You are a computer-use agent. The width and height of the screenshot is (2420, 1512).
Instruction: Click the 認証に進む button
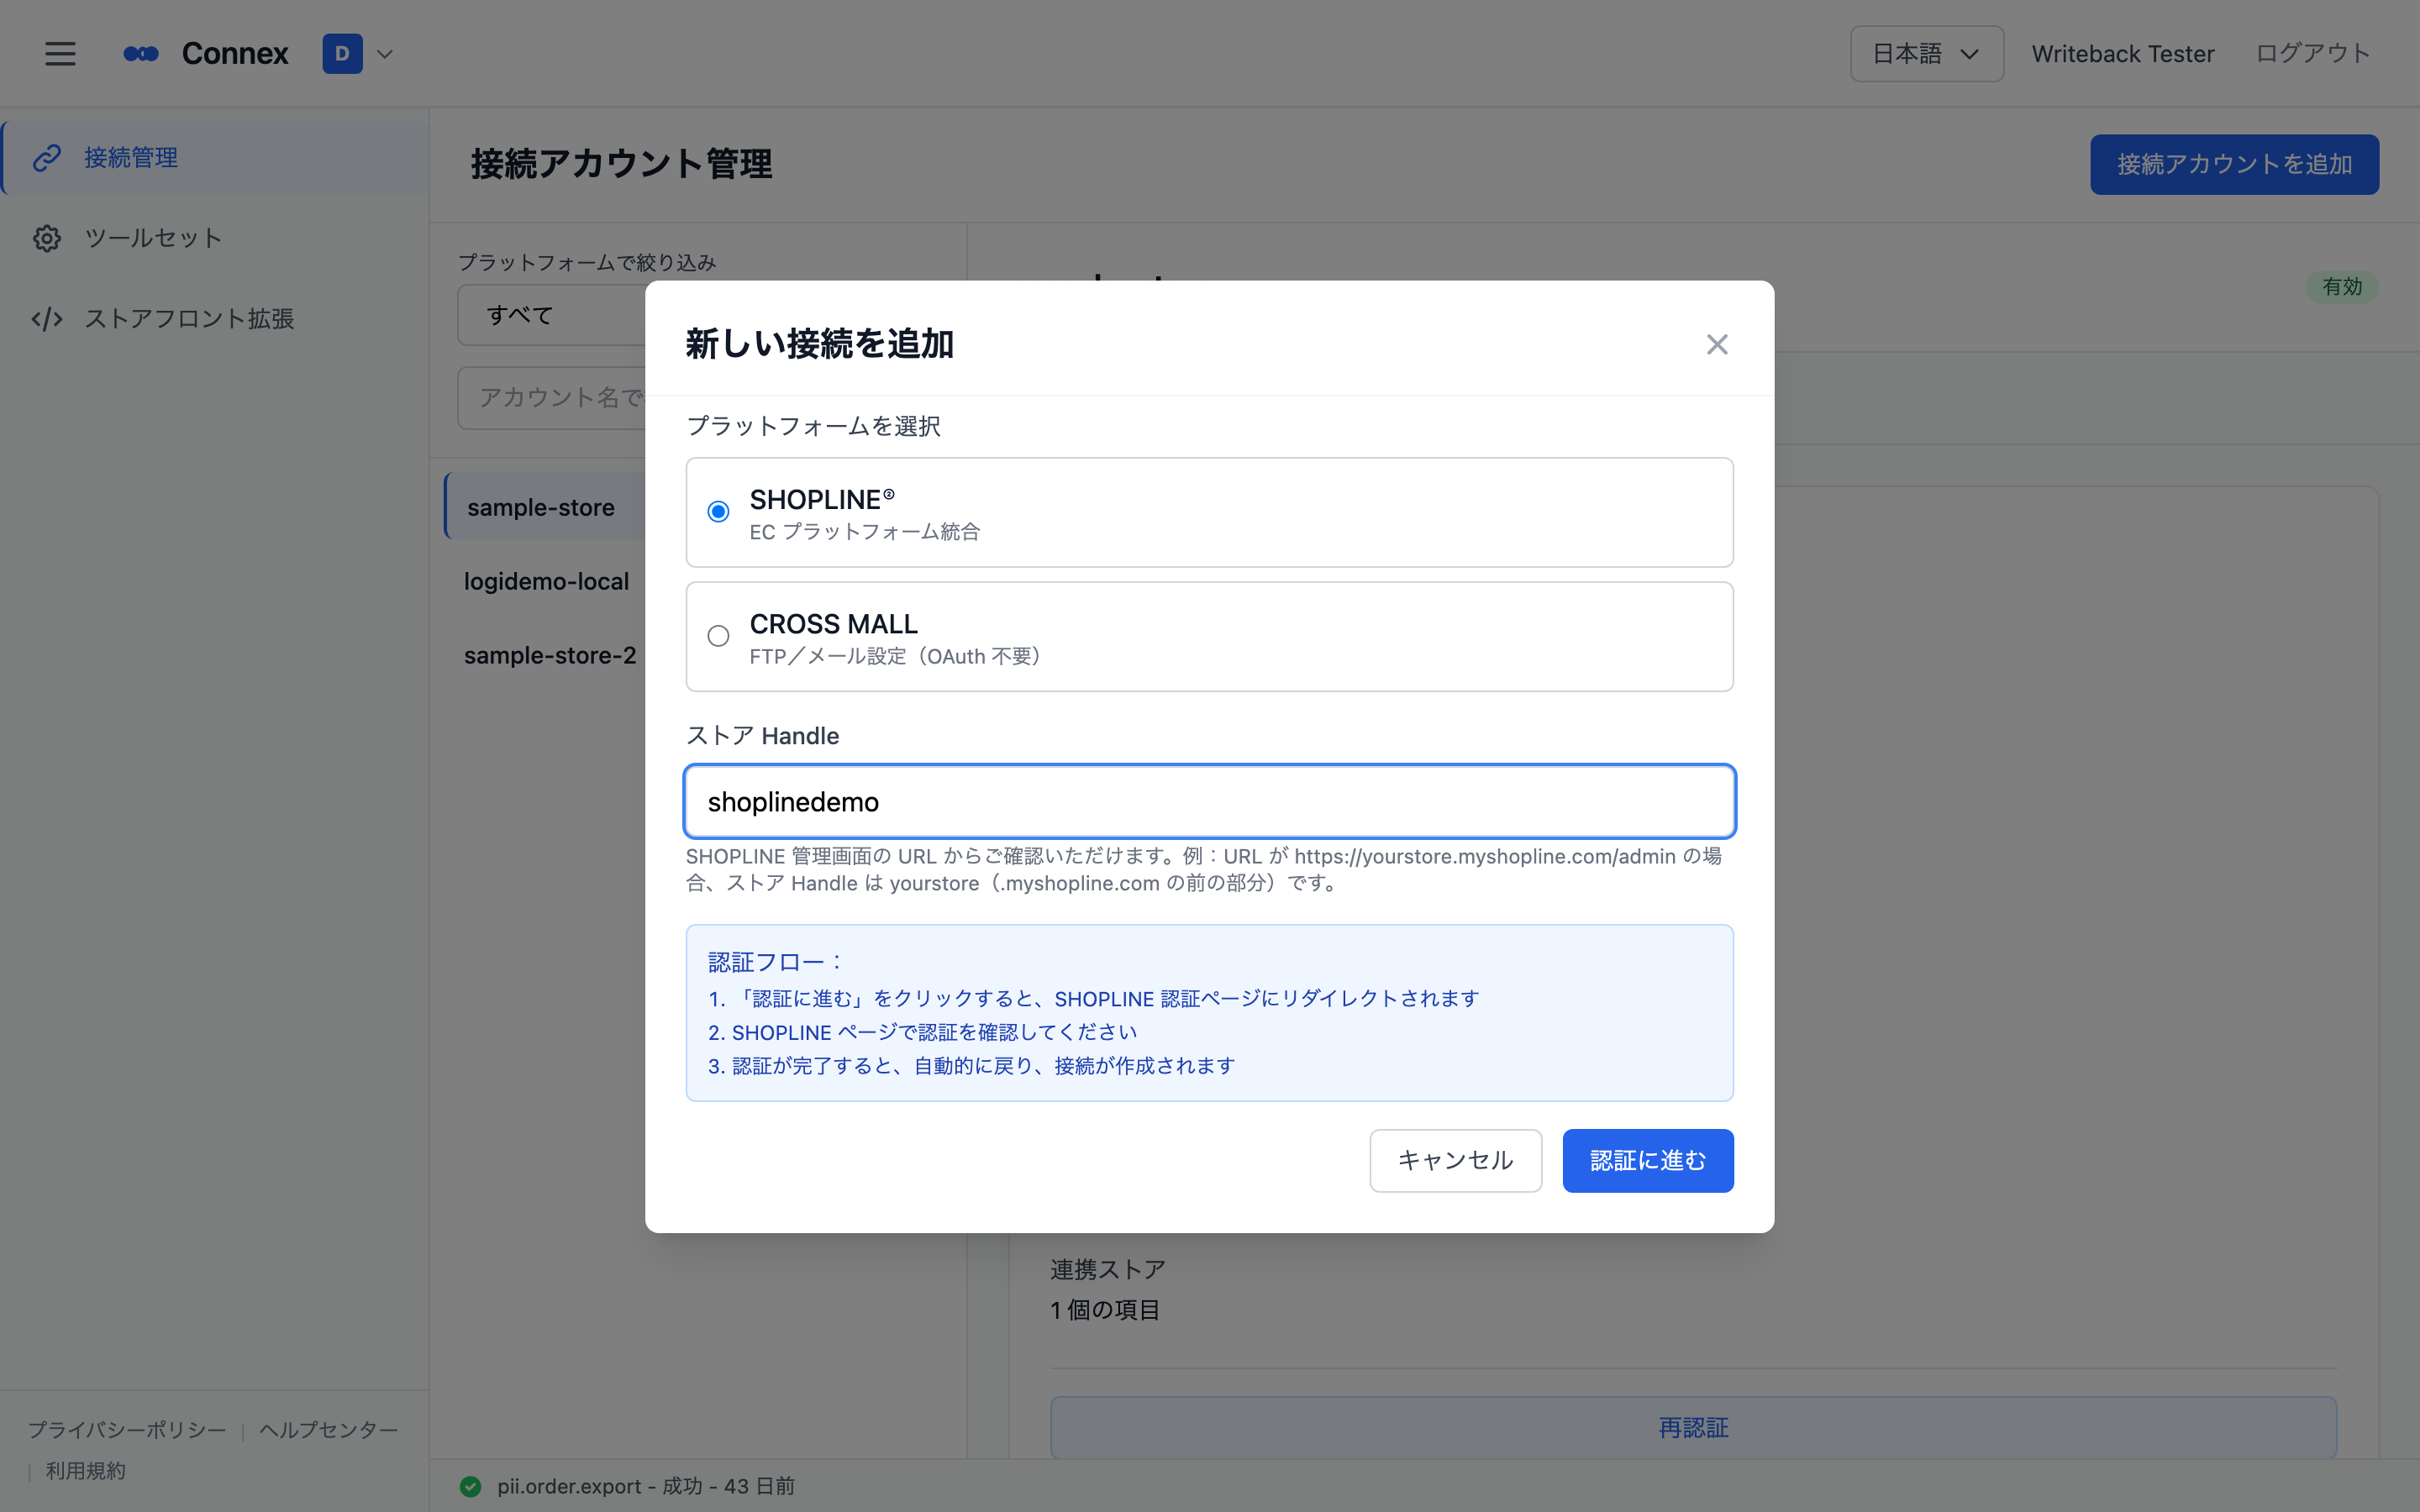click(x=1648, y=1160)
